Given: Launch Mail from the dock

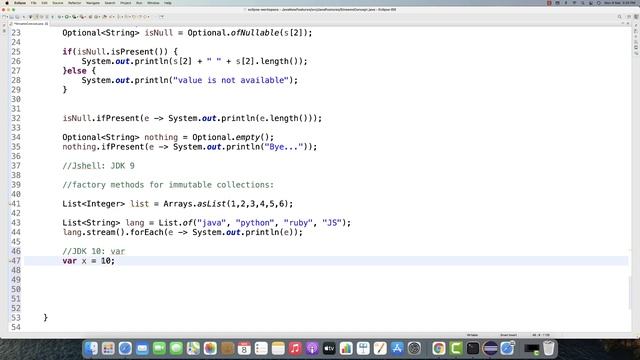Looking at the screenshot, I should pyautogui.click(x=142, y=348).
